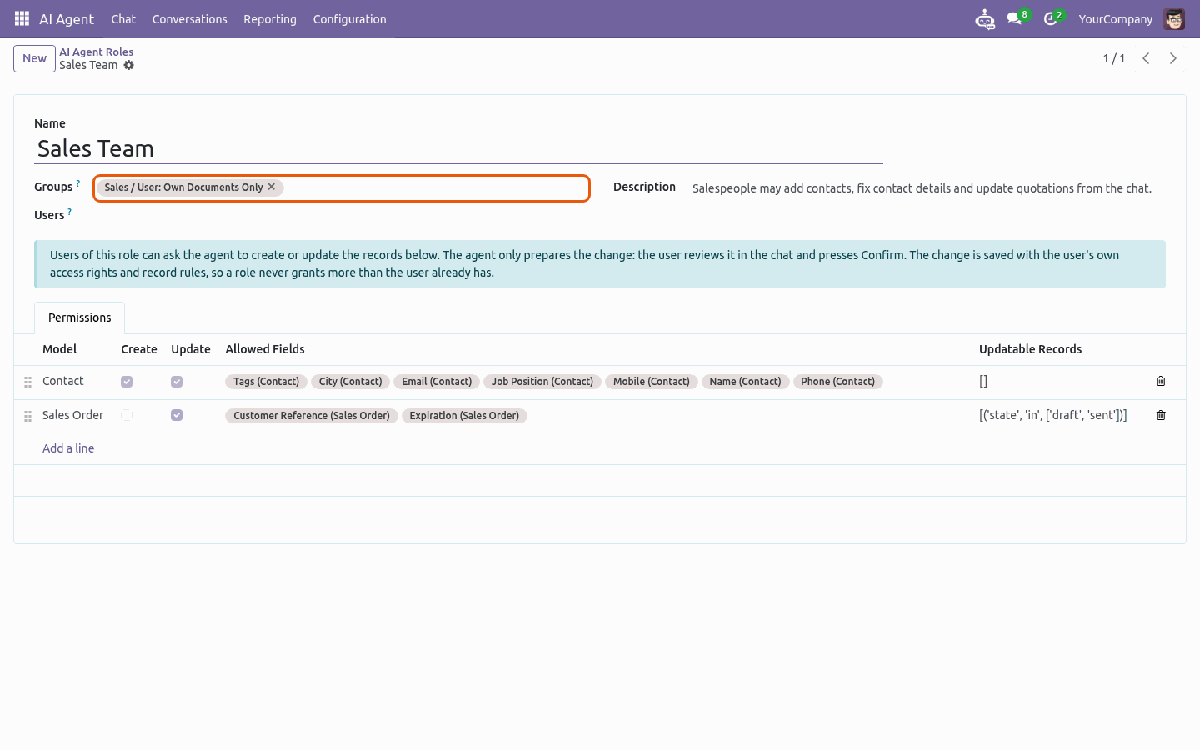Click the City (Contact) field tag

pyautogui.click(x=350, y=382)
